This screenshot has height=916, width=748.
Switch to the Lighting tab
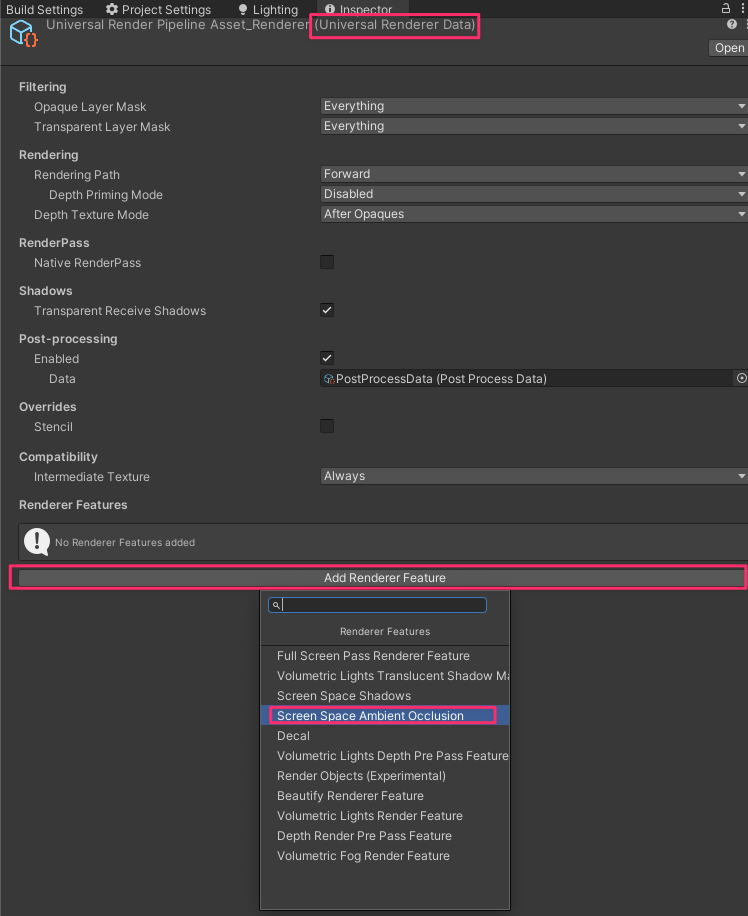267,9
